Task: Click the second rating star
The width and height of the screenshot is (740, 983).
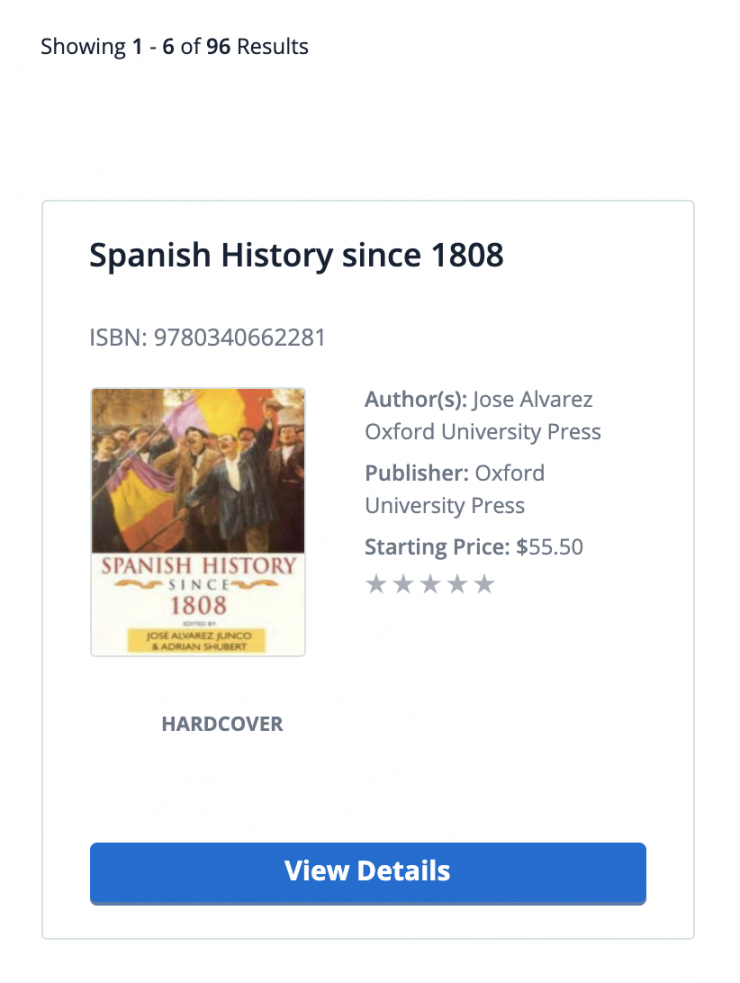Action: pos(403,584)
